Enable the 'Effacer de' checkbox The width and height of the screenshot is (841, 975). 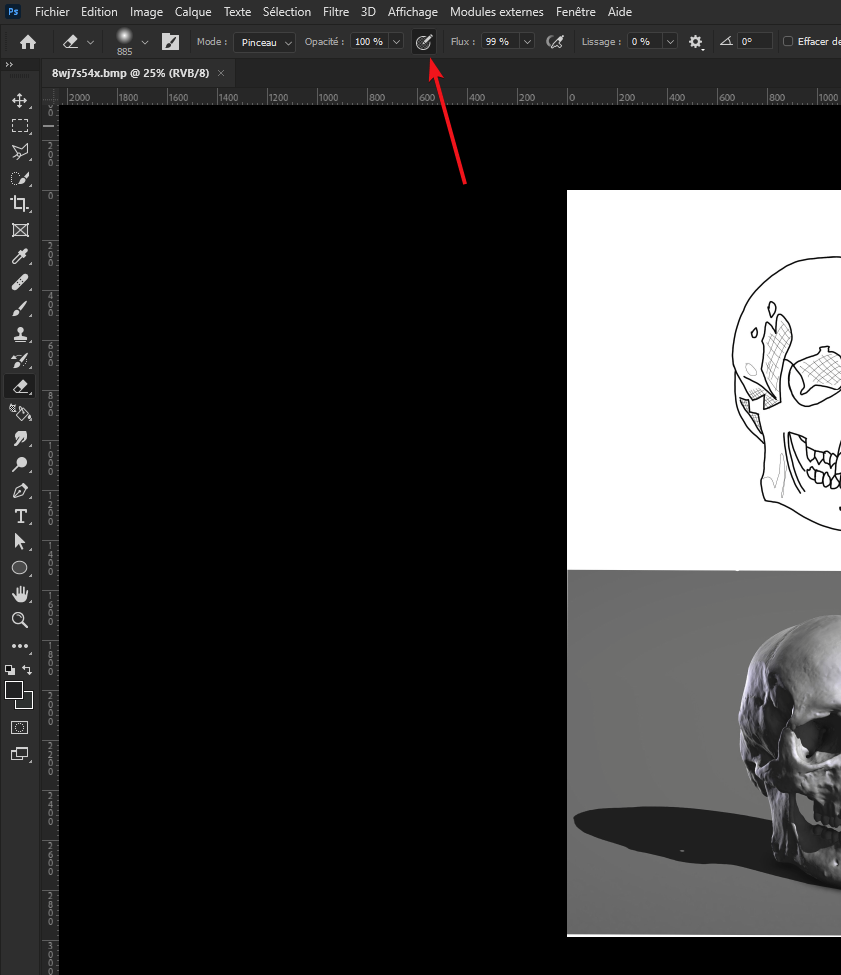[x=788, y=42]
